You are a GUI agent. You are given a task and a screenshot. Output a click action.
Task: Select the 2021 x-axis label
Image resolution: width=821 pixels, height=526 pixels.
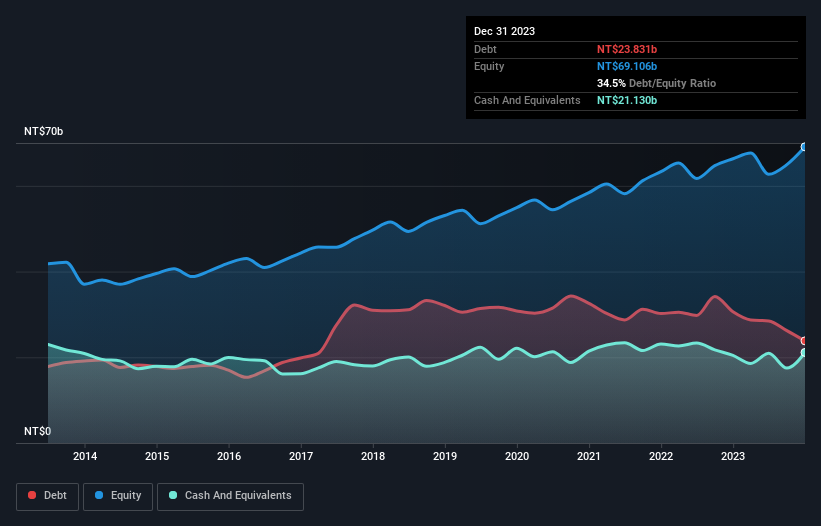click(589, 456)
